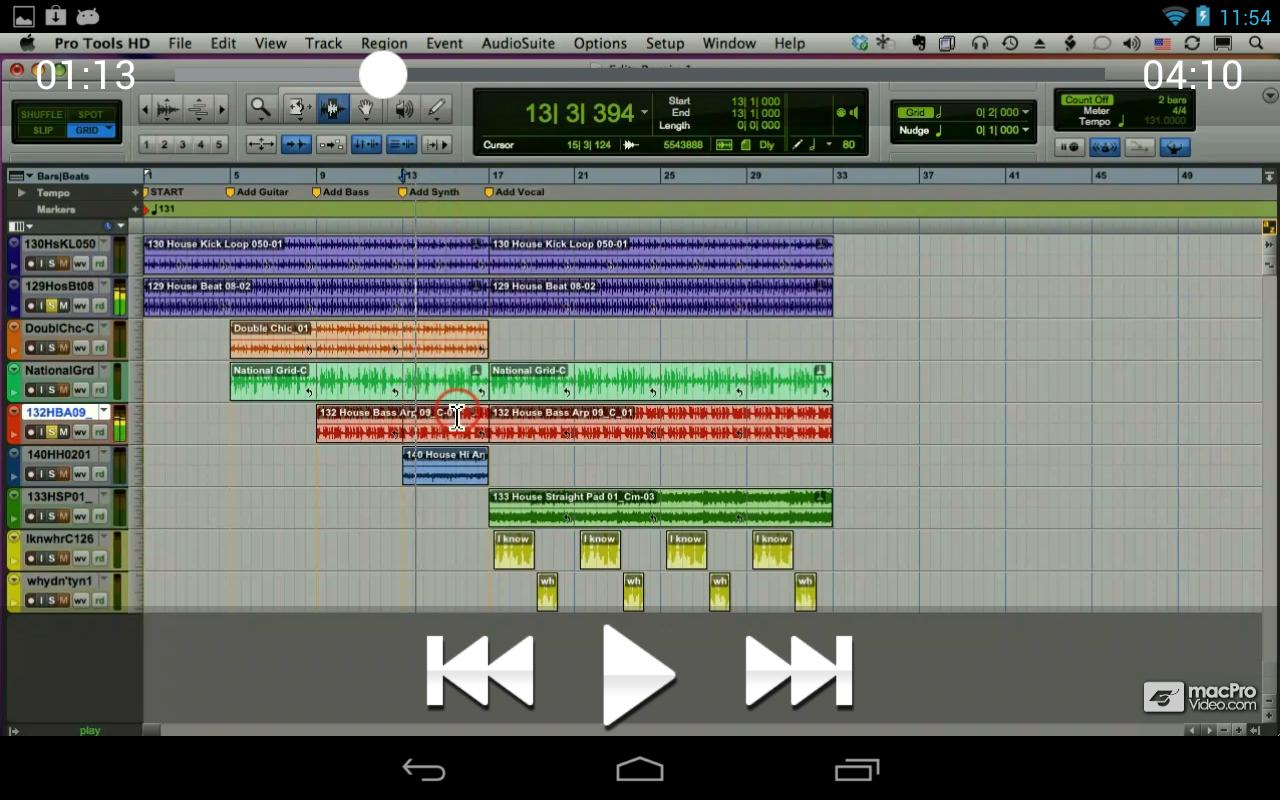Enable Slip edit mode

coord(42,130)
